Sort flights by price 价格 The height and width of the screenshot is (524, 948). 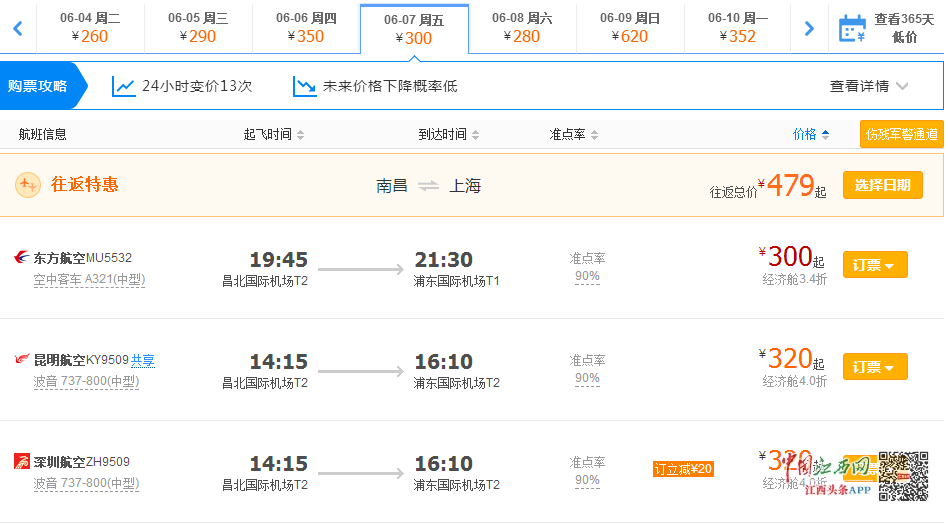tap(811, 134)
